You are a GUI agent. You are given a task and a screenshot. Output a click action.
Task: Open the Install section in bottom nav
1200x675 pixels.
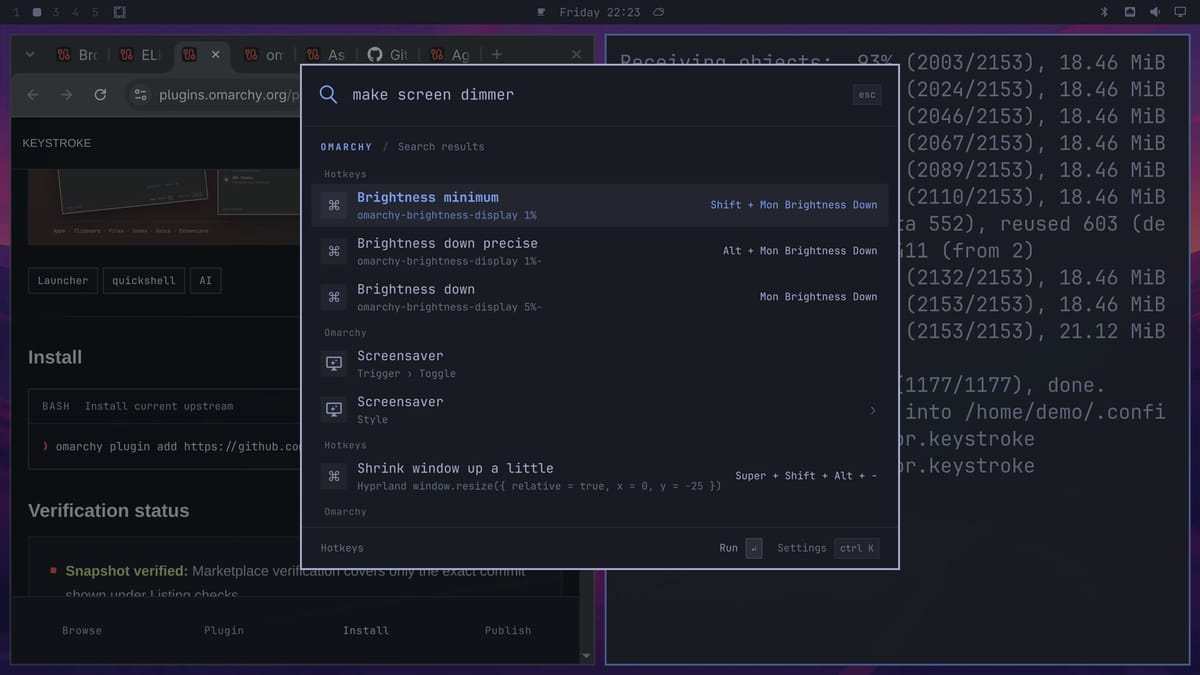366,630
